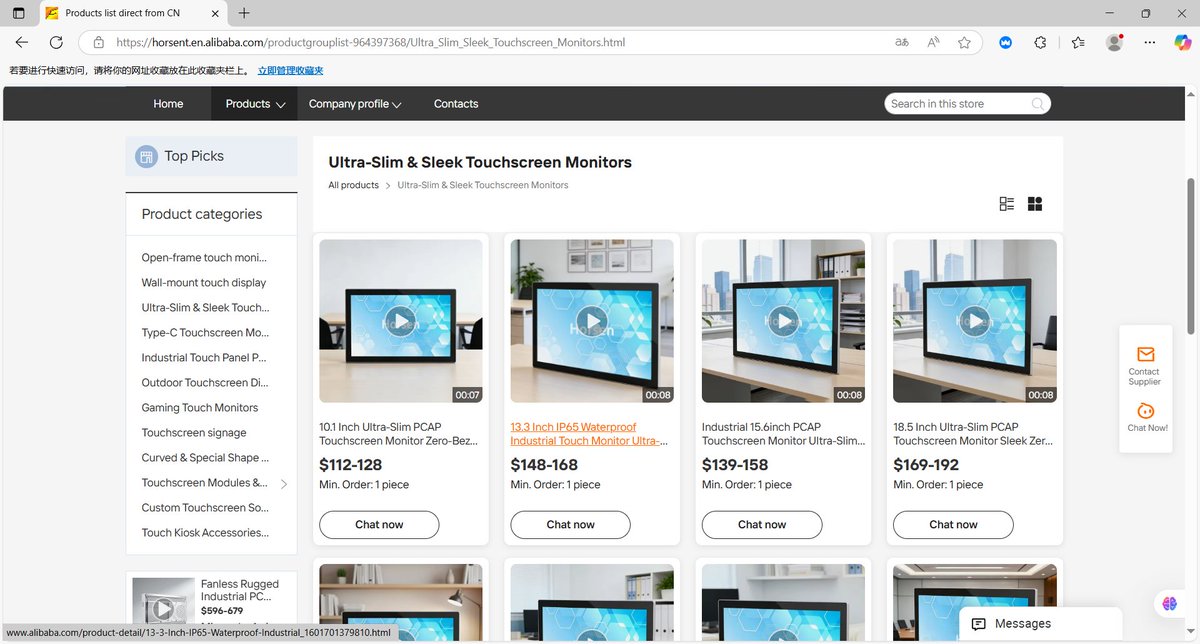Open Curved & Special Shape category

tap(205, 458)
